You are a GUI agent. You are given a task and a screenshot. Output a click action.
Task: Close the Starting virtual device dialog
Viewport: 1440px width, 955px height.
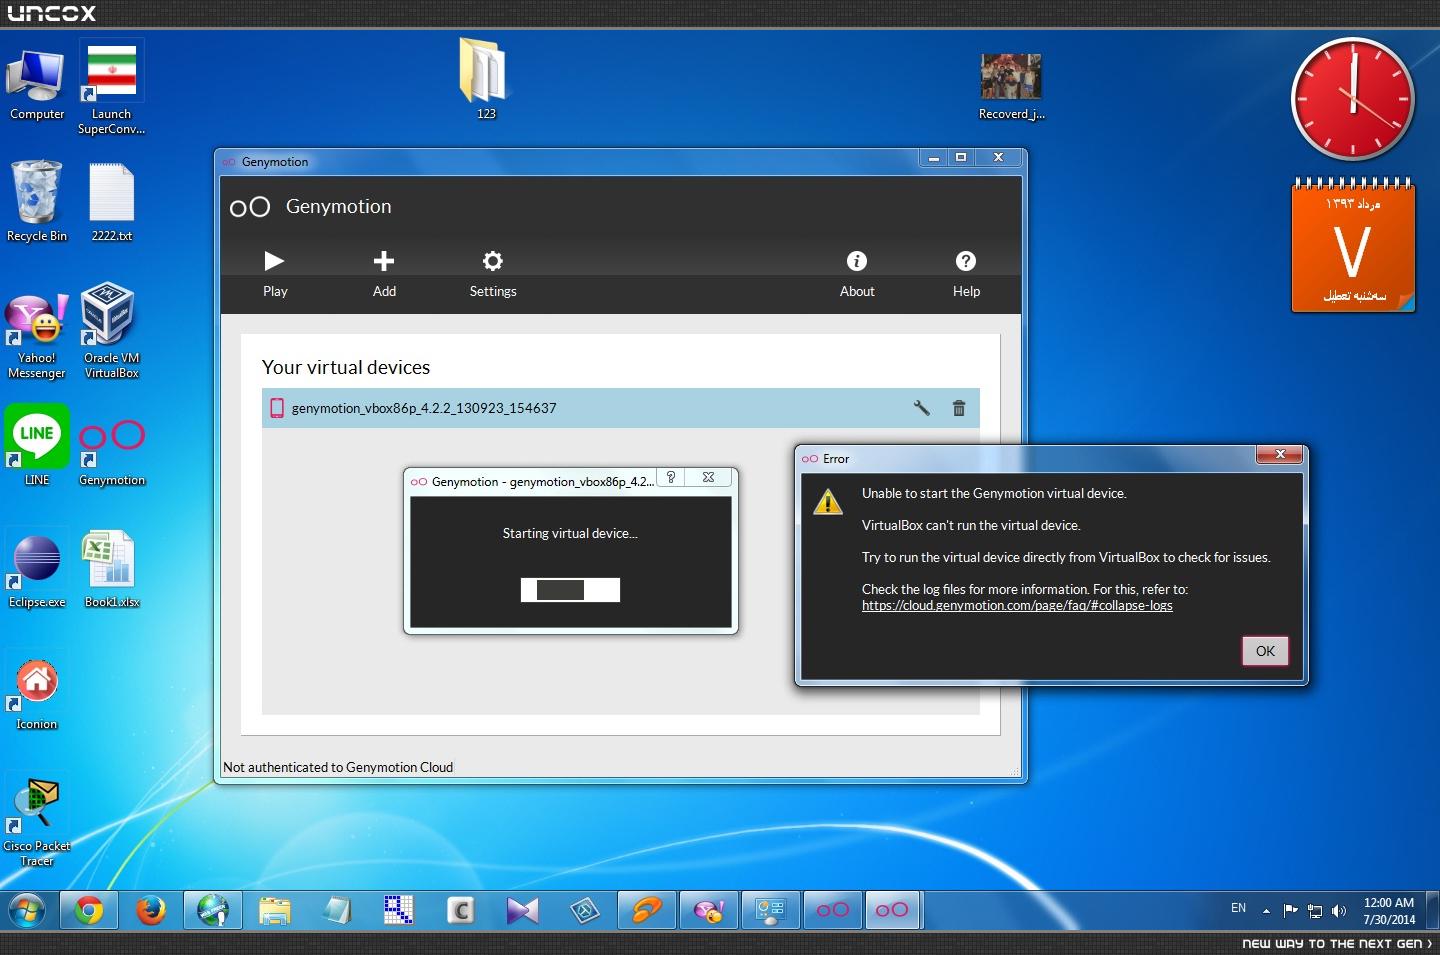pyautogui.click(x=709, y=478)
